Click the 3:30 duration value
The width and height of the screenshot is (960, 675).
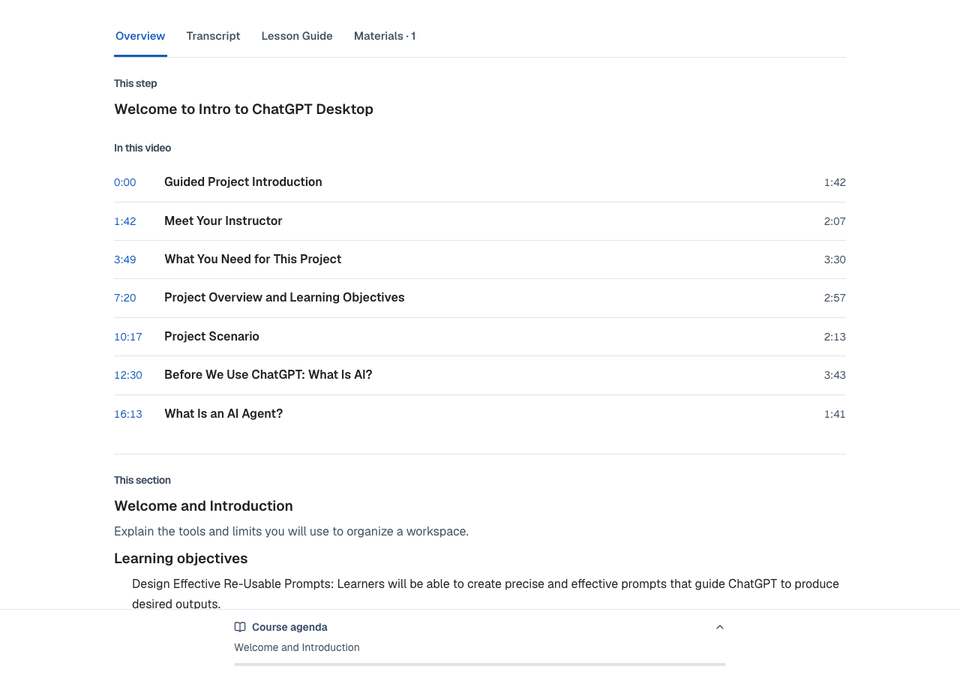tap(834, 260)
